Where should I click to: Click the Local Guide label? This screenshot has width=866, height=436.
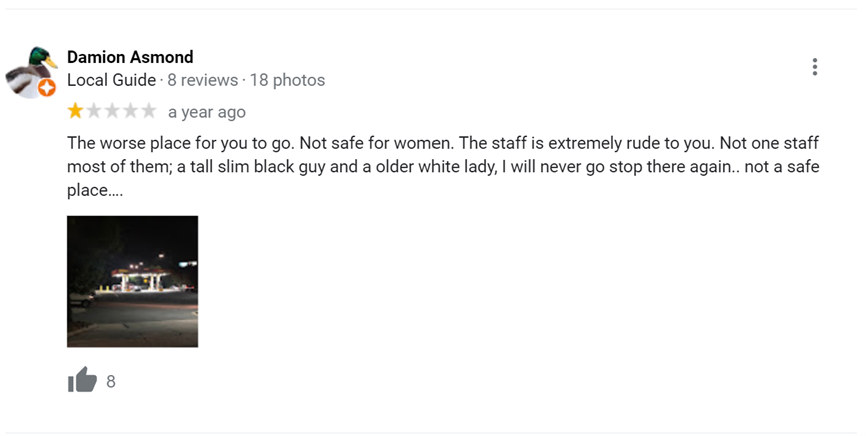coord(112,80)
